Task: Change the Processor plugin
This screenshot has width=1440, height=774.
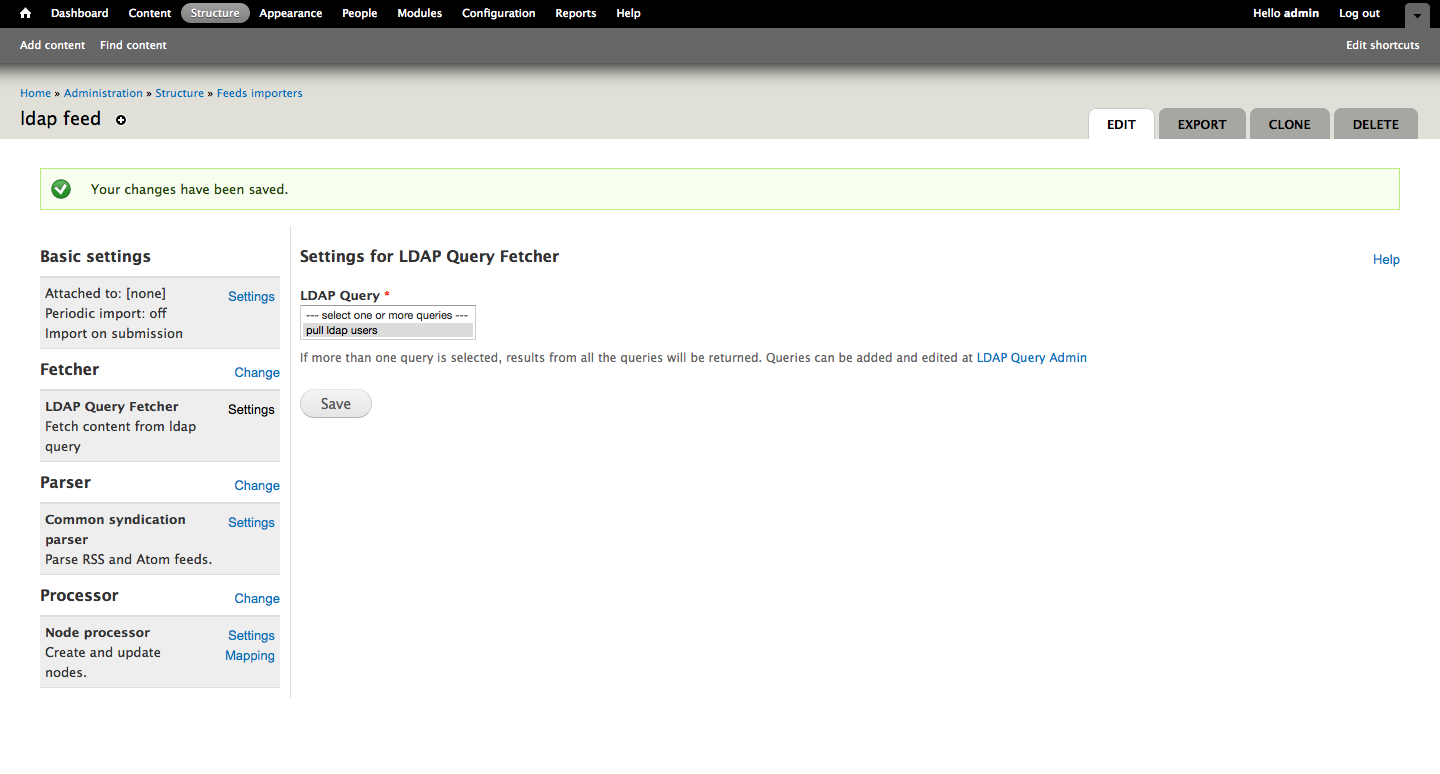Action: point(257,598)
